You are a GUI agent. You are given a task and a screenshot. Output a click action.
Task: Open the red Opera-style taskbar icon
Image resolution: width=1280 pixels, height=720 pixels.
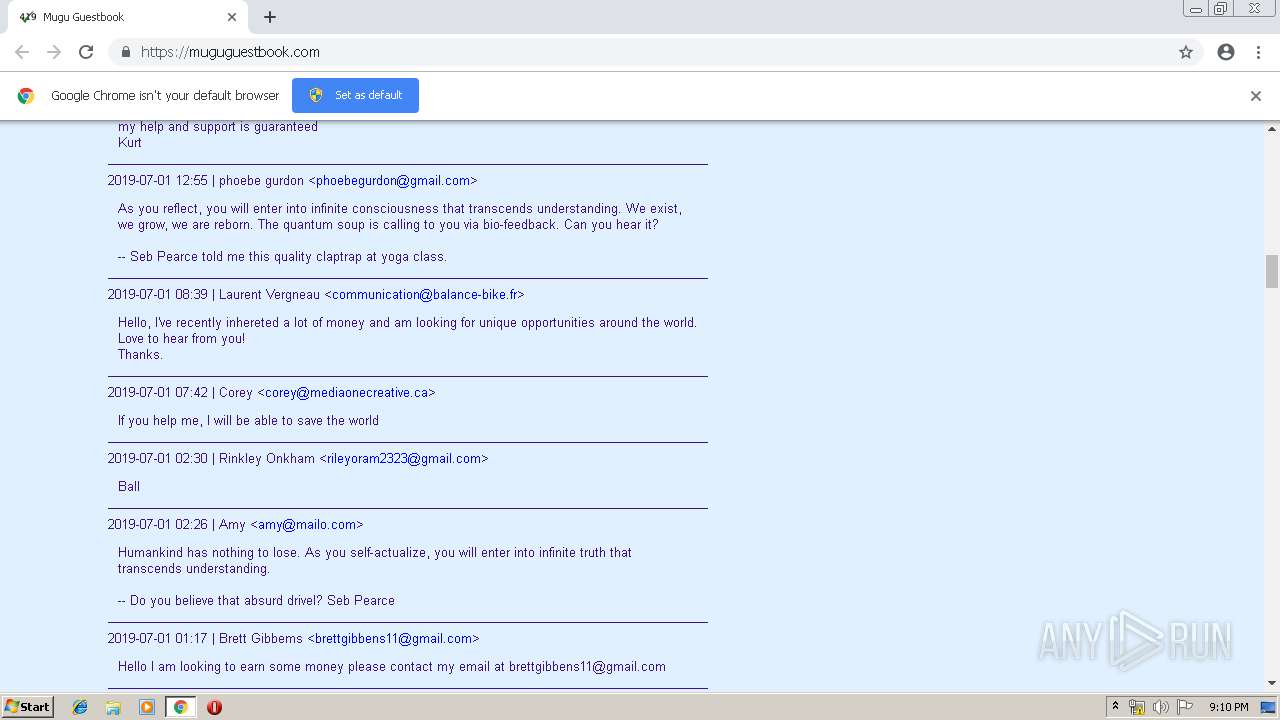coord(214,707)
